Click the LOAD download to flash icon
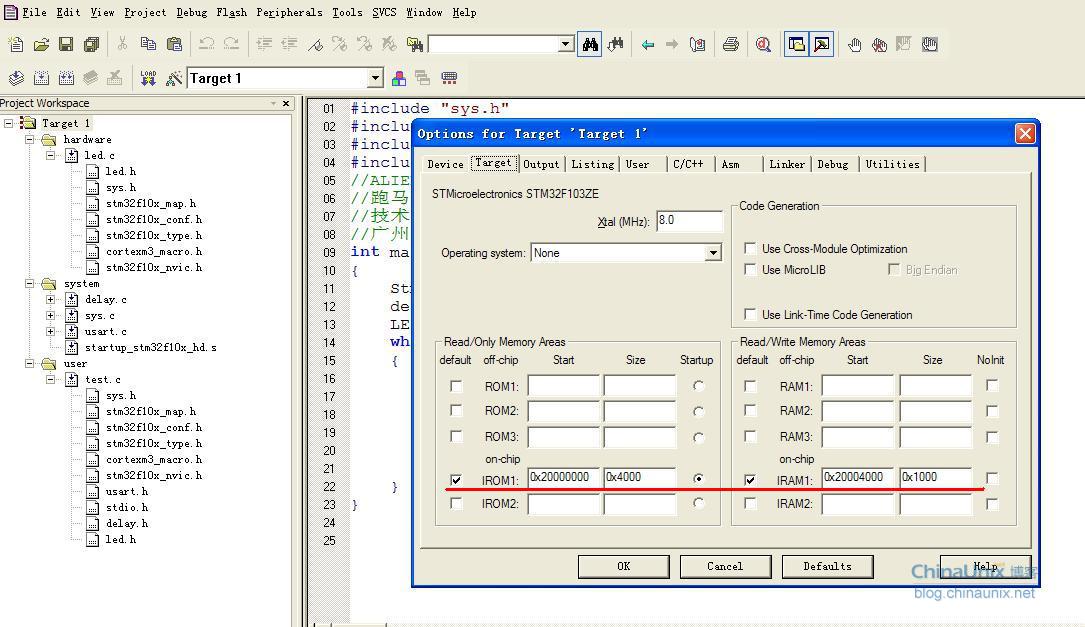Screen dimensions: 1085x627 pyautogui.click(x=148, y=78)
